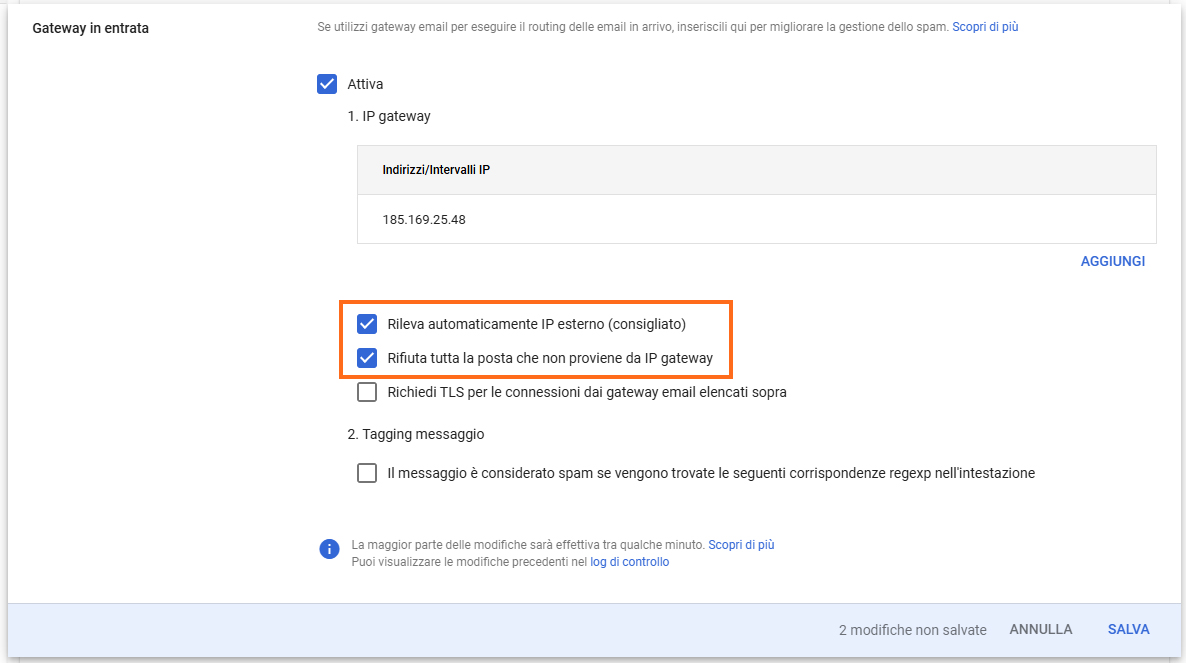Image resolution: width=1186 pixels, height=663 pixels.
Task: Click the 'La maggior parte delle modifiche' notice
Action: tap(528, 545)
